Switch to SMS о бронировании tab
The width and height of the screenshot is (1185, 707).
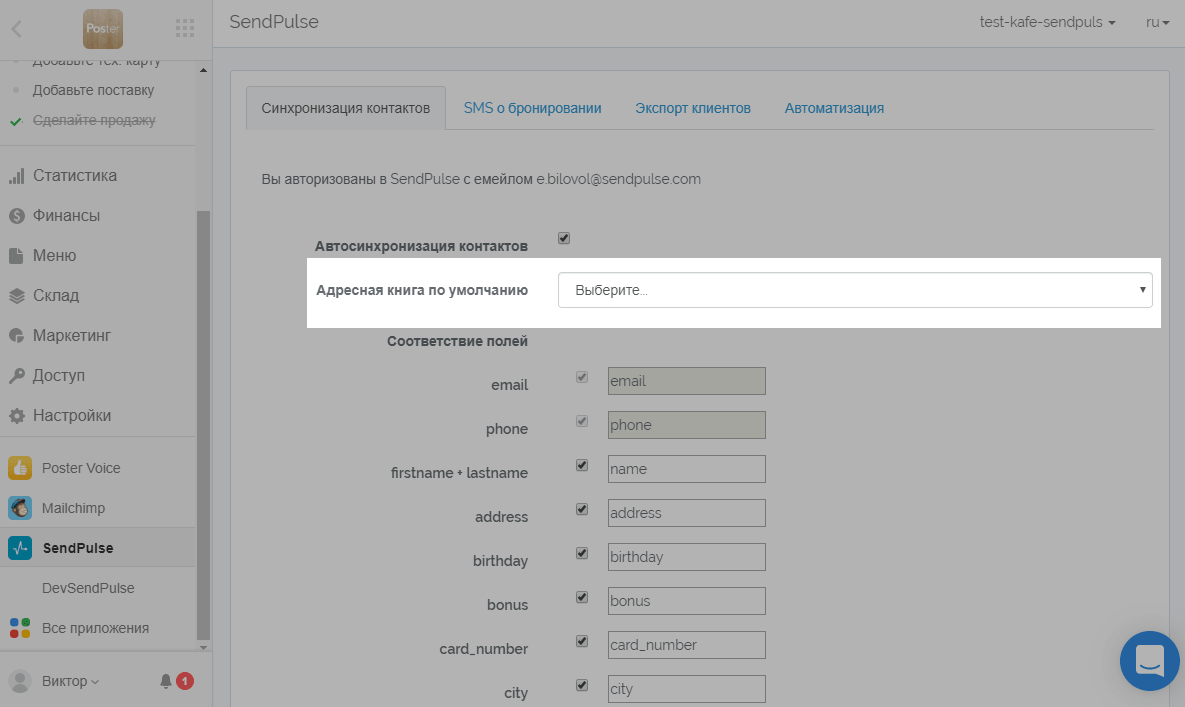click(533, 108)
